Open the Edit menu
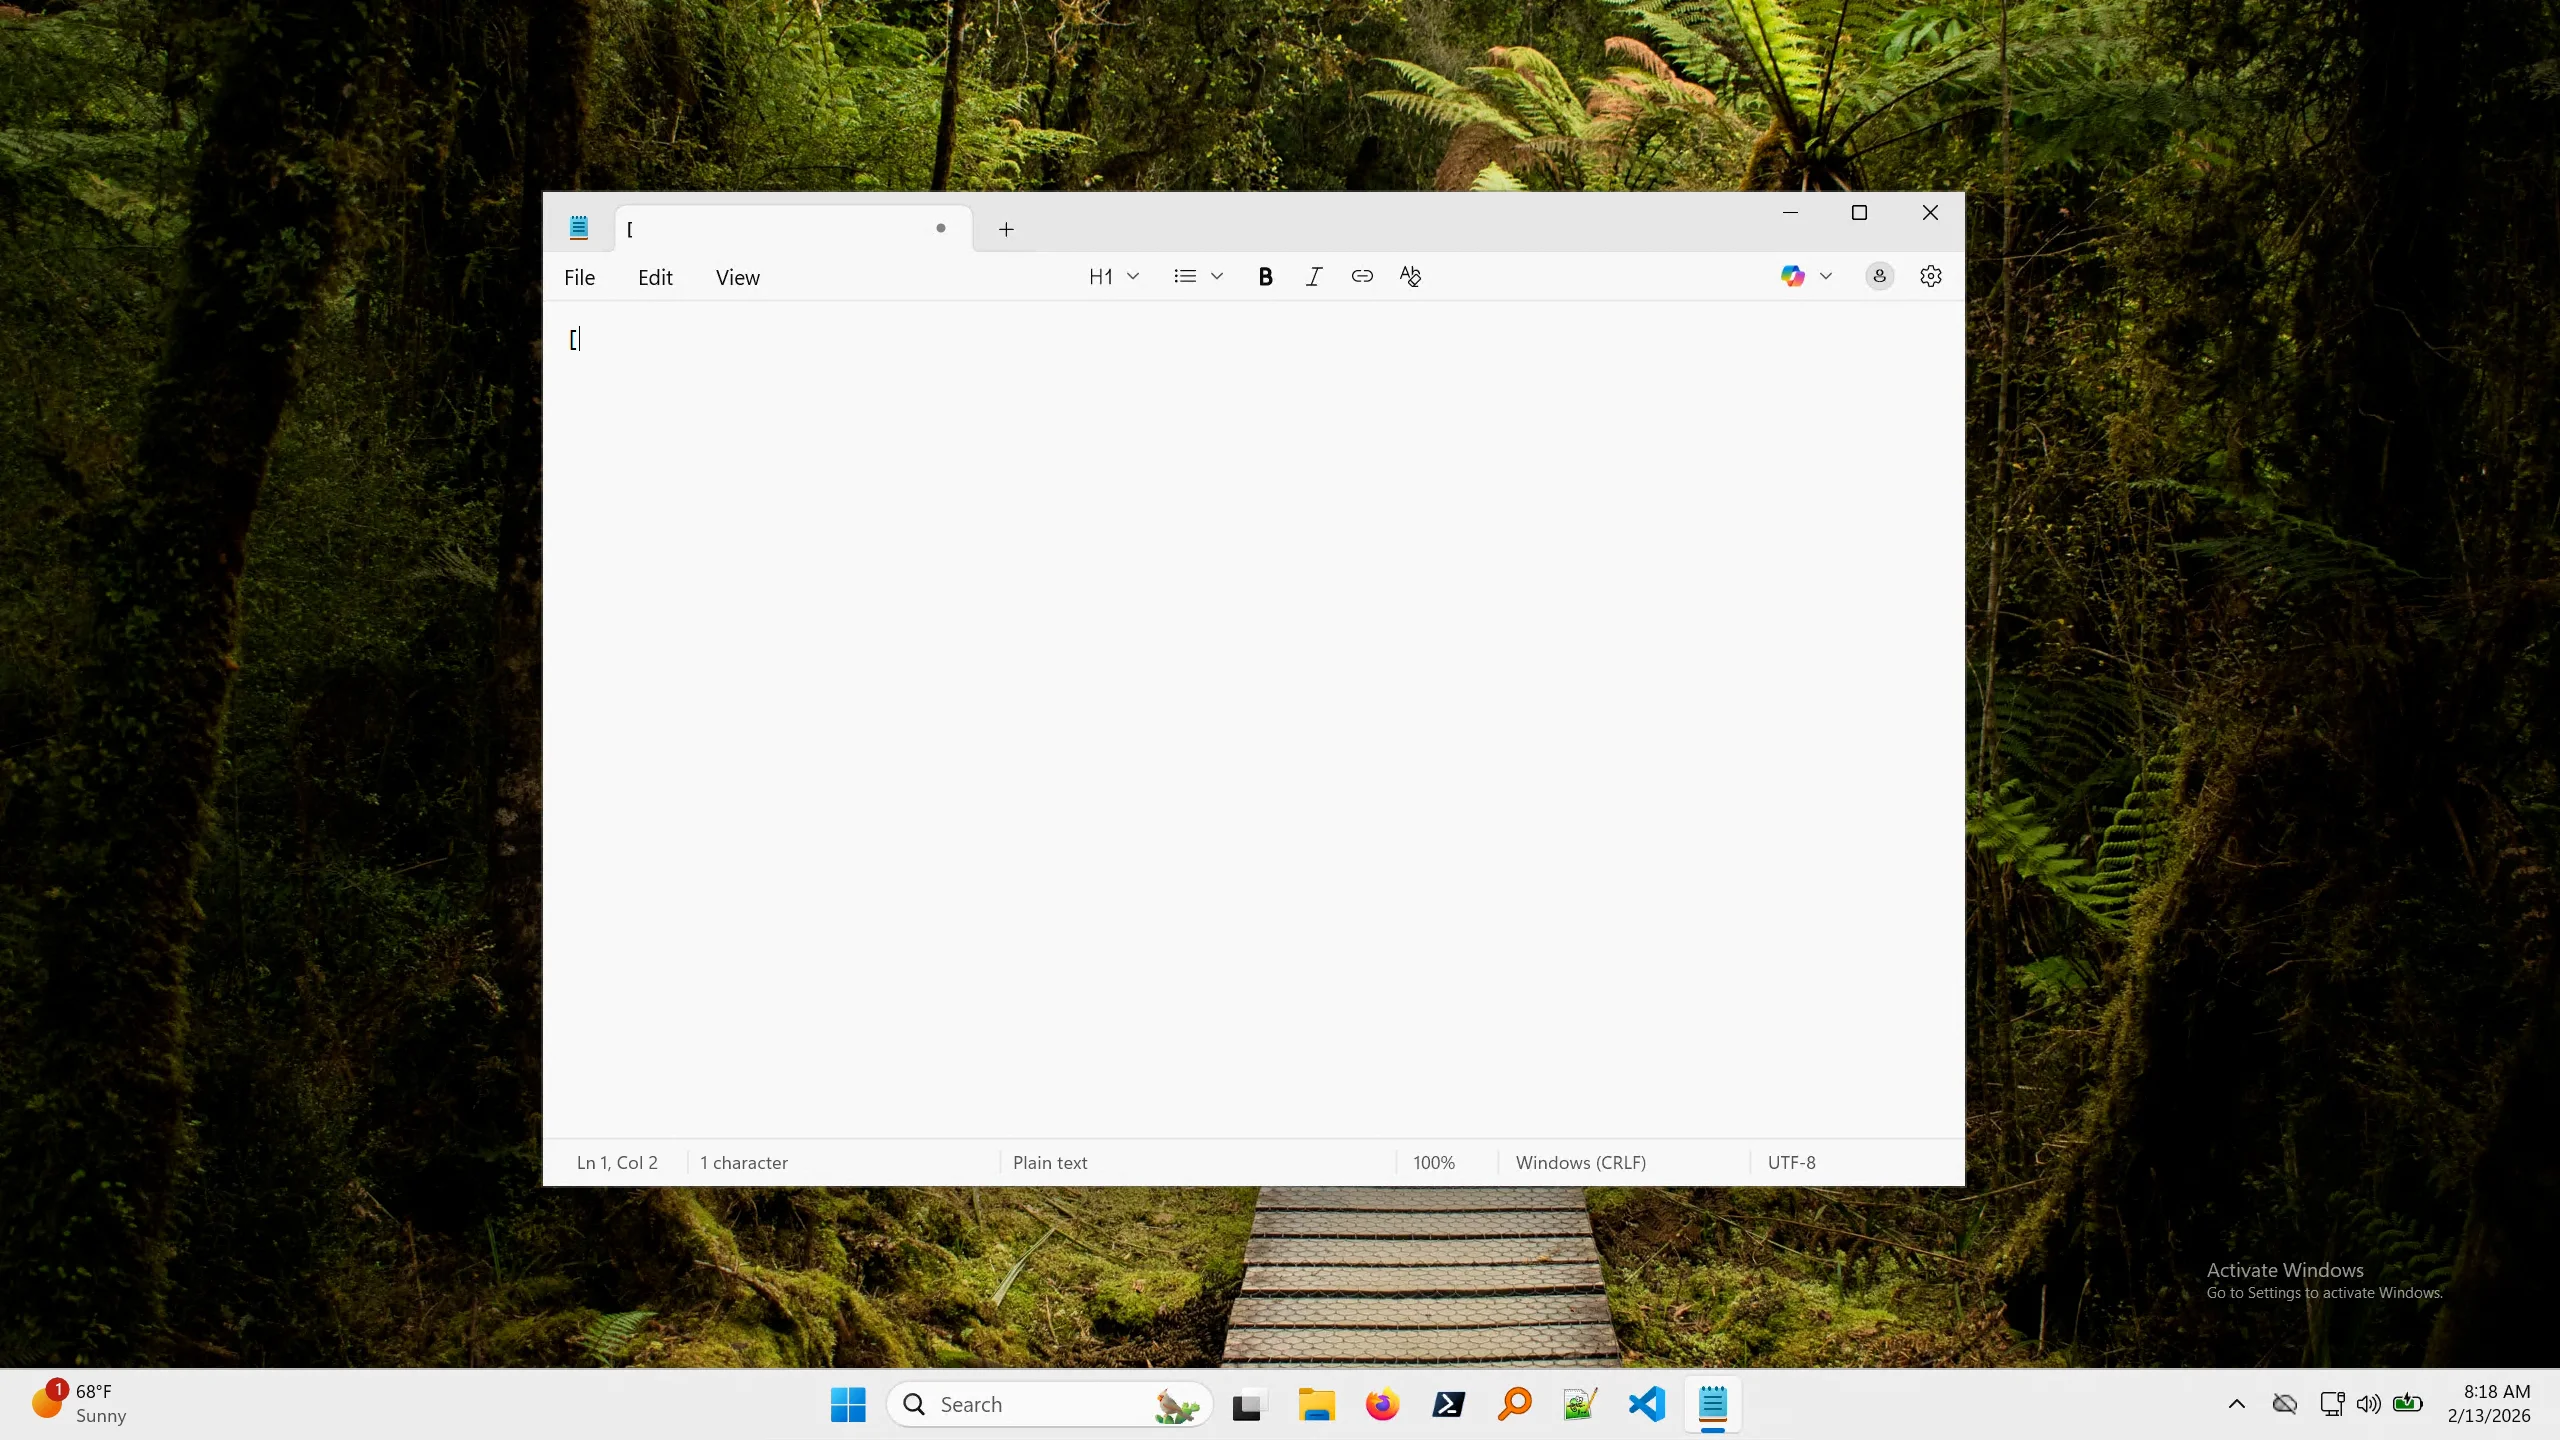 (x=655, y=278)
